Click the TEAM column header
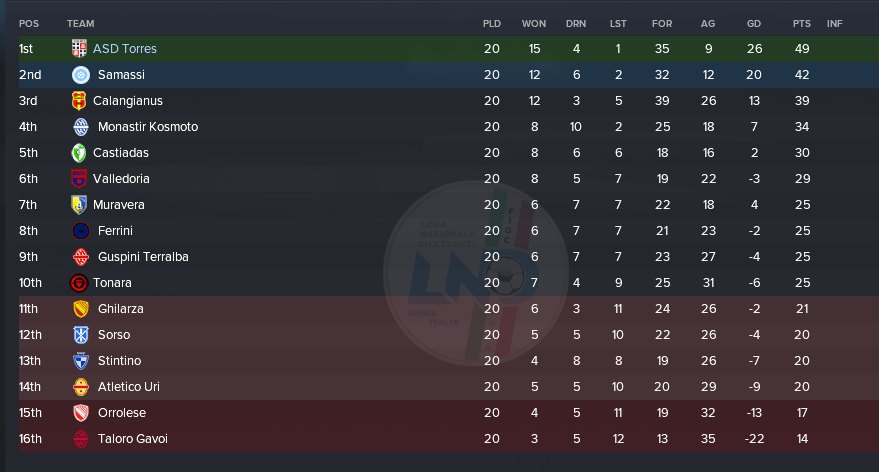 click(x=81, y=24)
